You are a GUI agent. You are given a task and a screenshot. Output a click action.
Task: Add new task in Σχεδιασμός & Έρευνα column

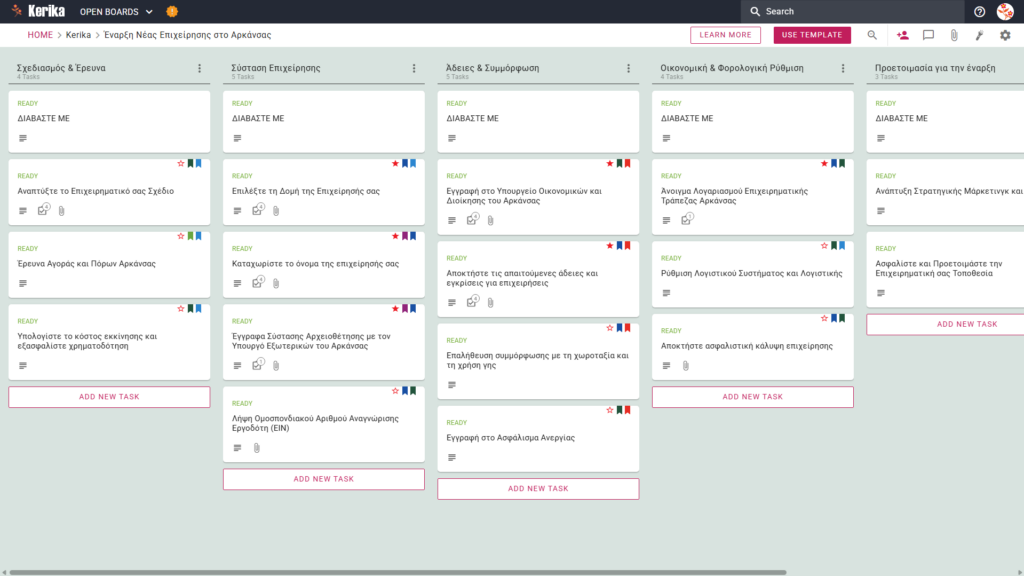109,397
